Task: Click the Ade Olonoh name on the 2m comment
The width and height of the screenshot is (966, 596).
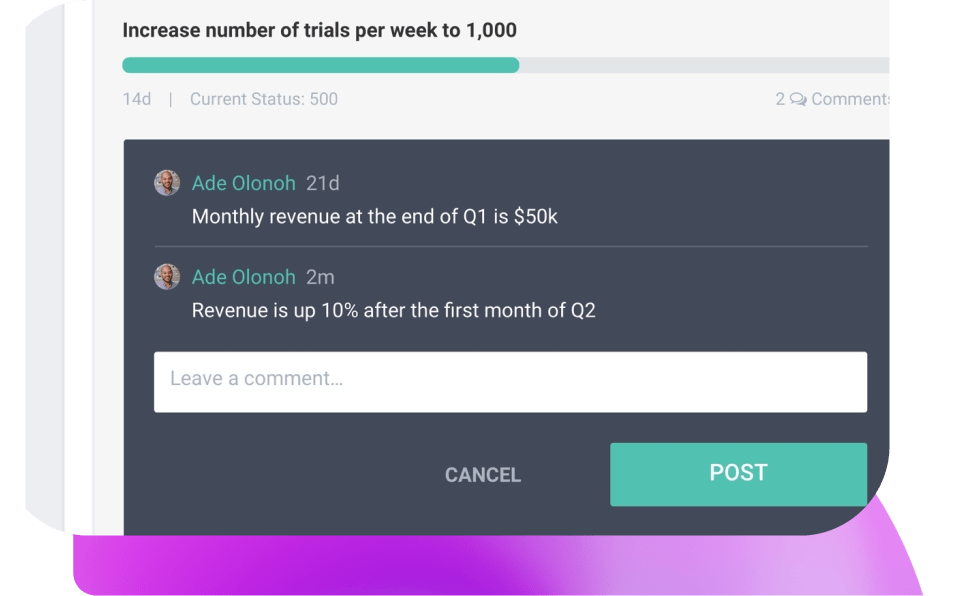Action: 243,277
